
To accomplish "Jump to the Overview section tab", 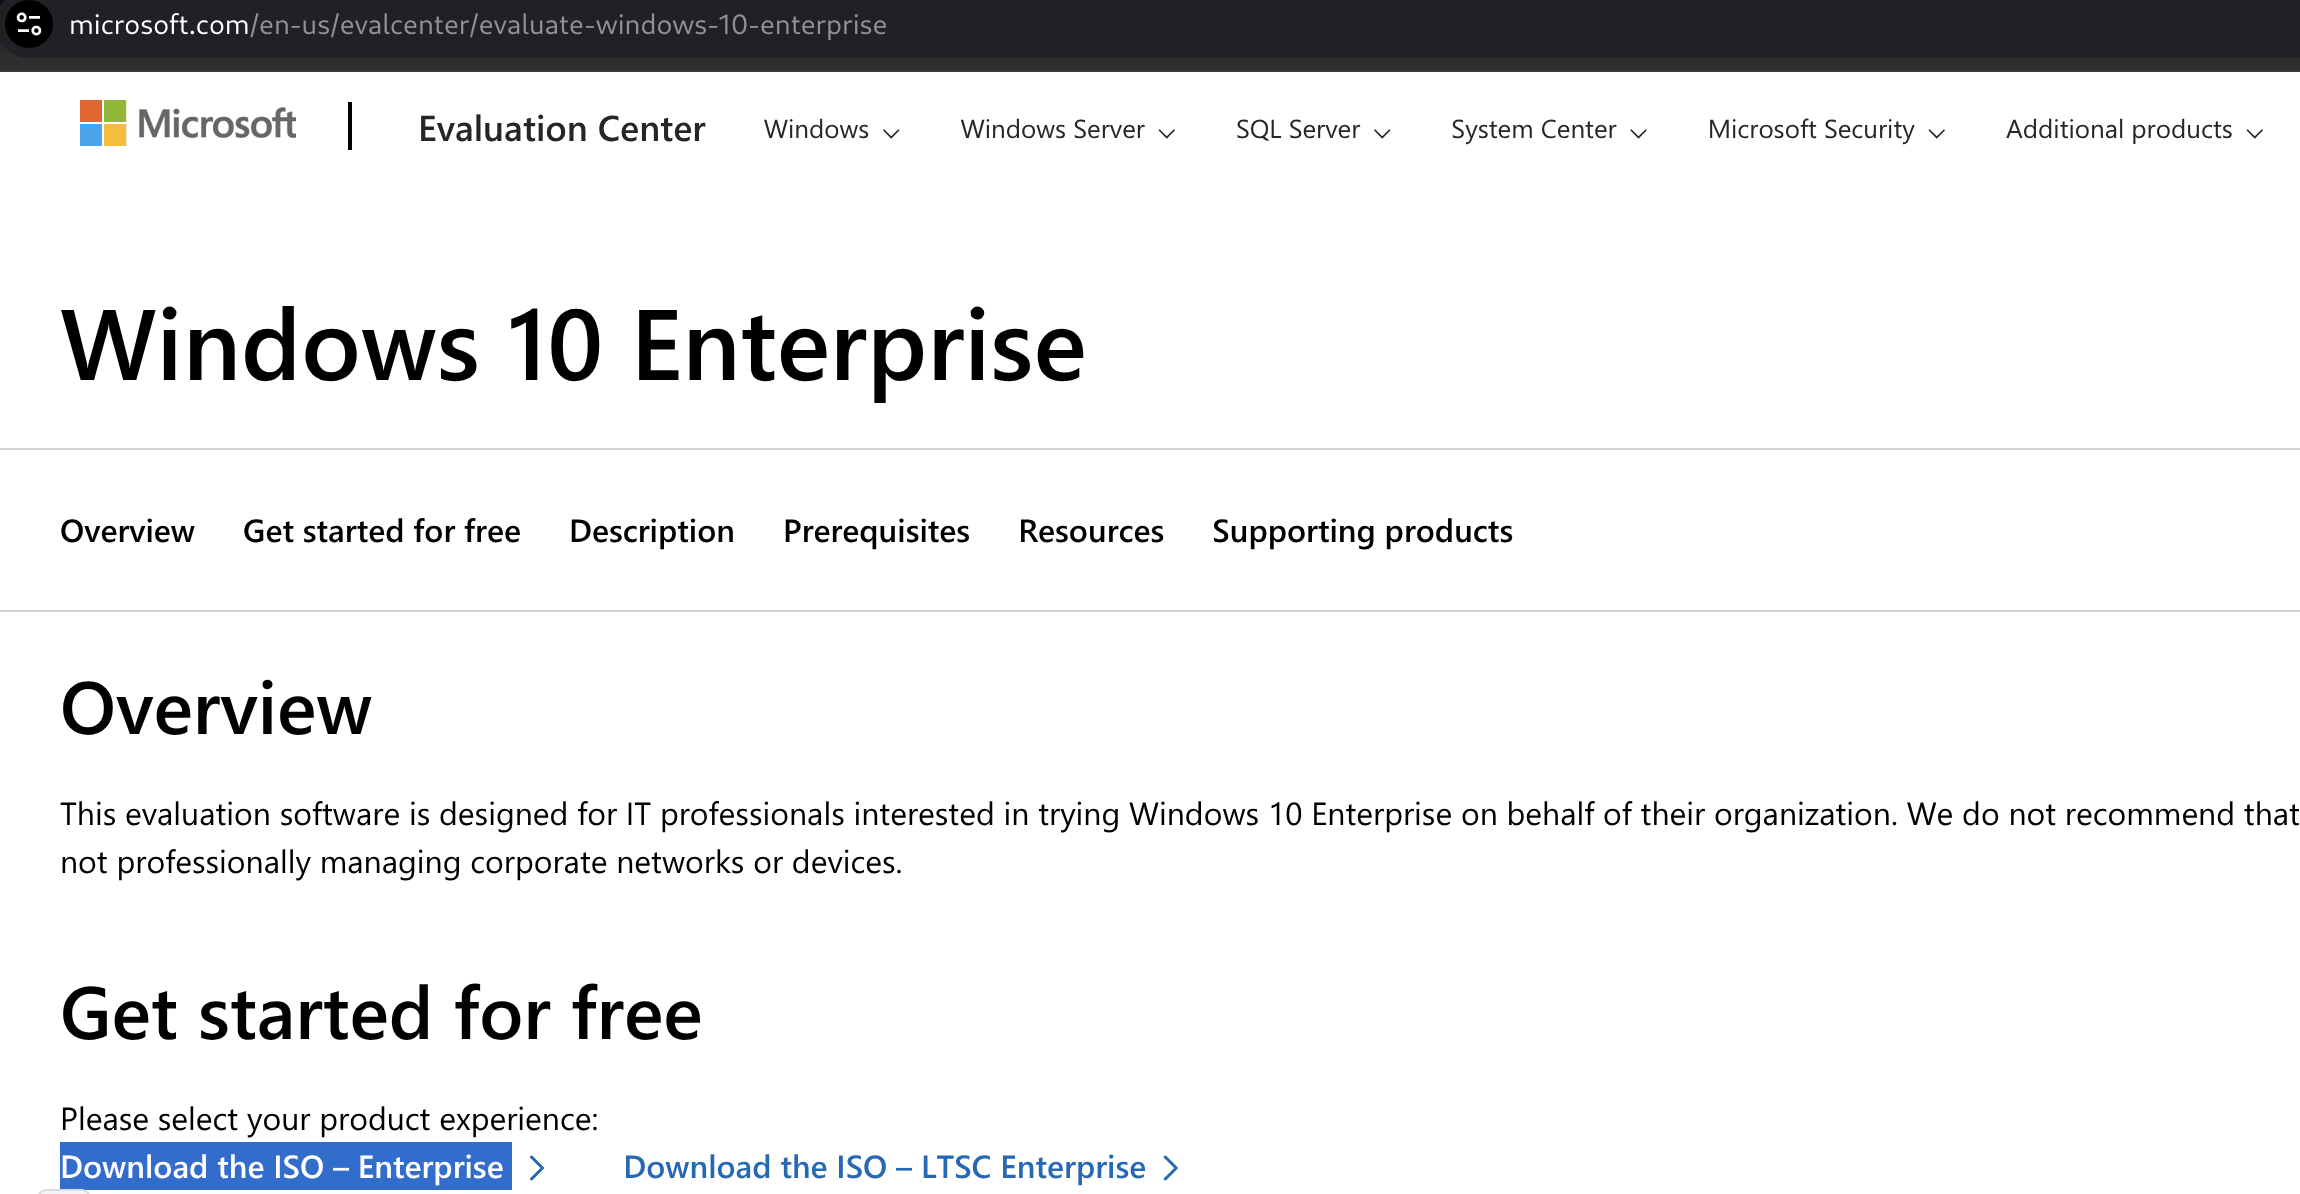I will 127,531.
